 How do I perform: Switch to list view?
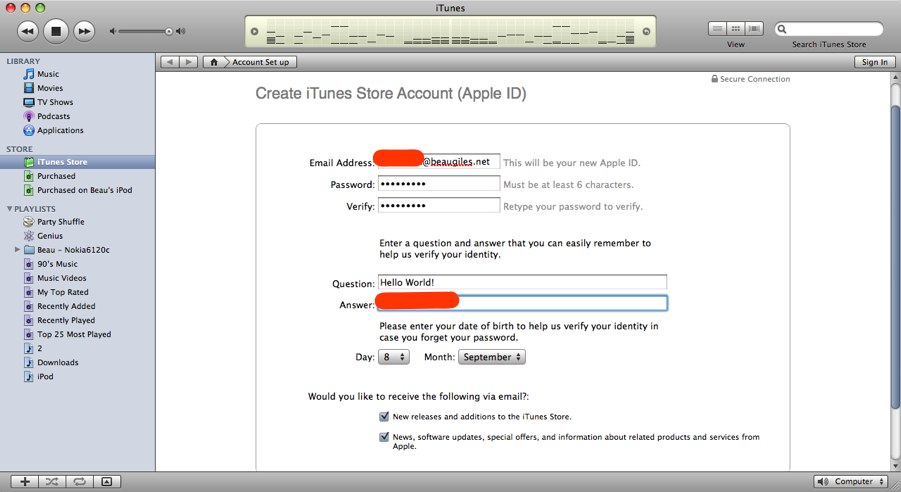pyautogui.click(x=717, y=29)
